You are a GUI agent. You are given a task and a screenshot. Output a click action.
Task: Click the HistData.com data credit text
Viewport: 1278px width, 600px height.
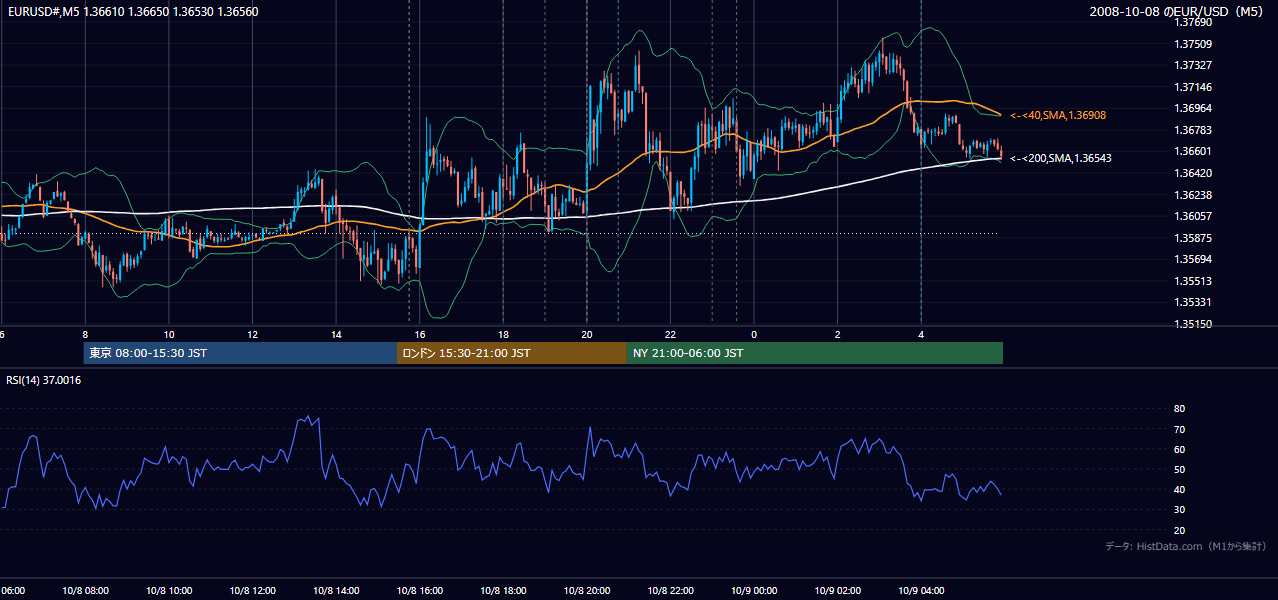click(1186, 546)
